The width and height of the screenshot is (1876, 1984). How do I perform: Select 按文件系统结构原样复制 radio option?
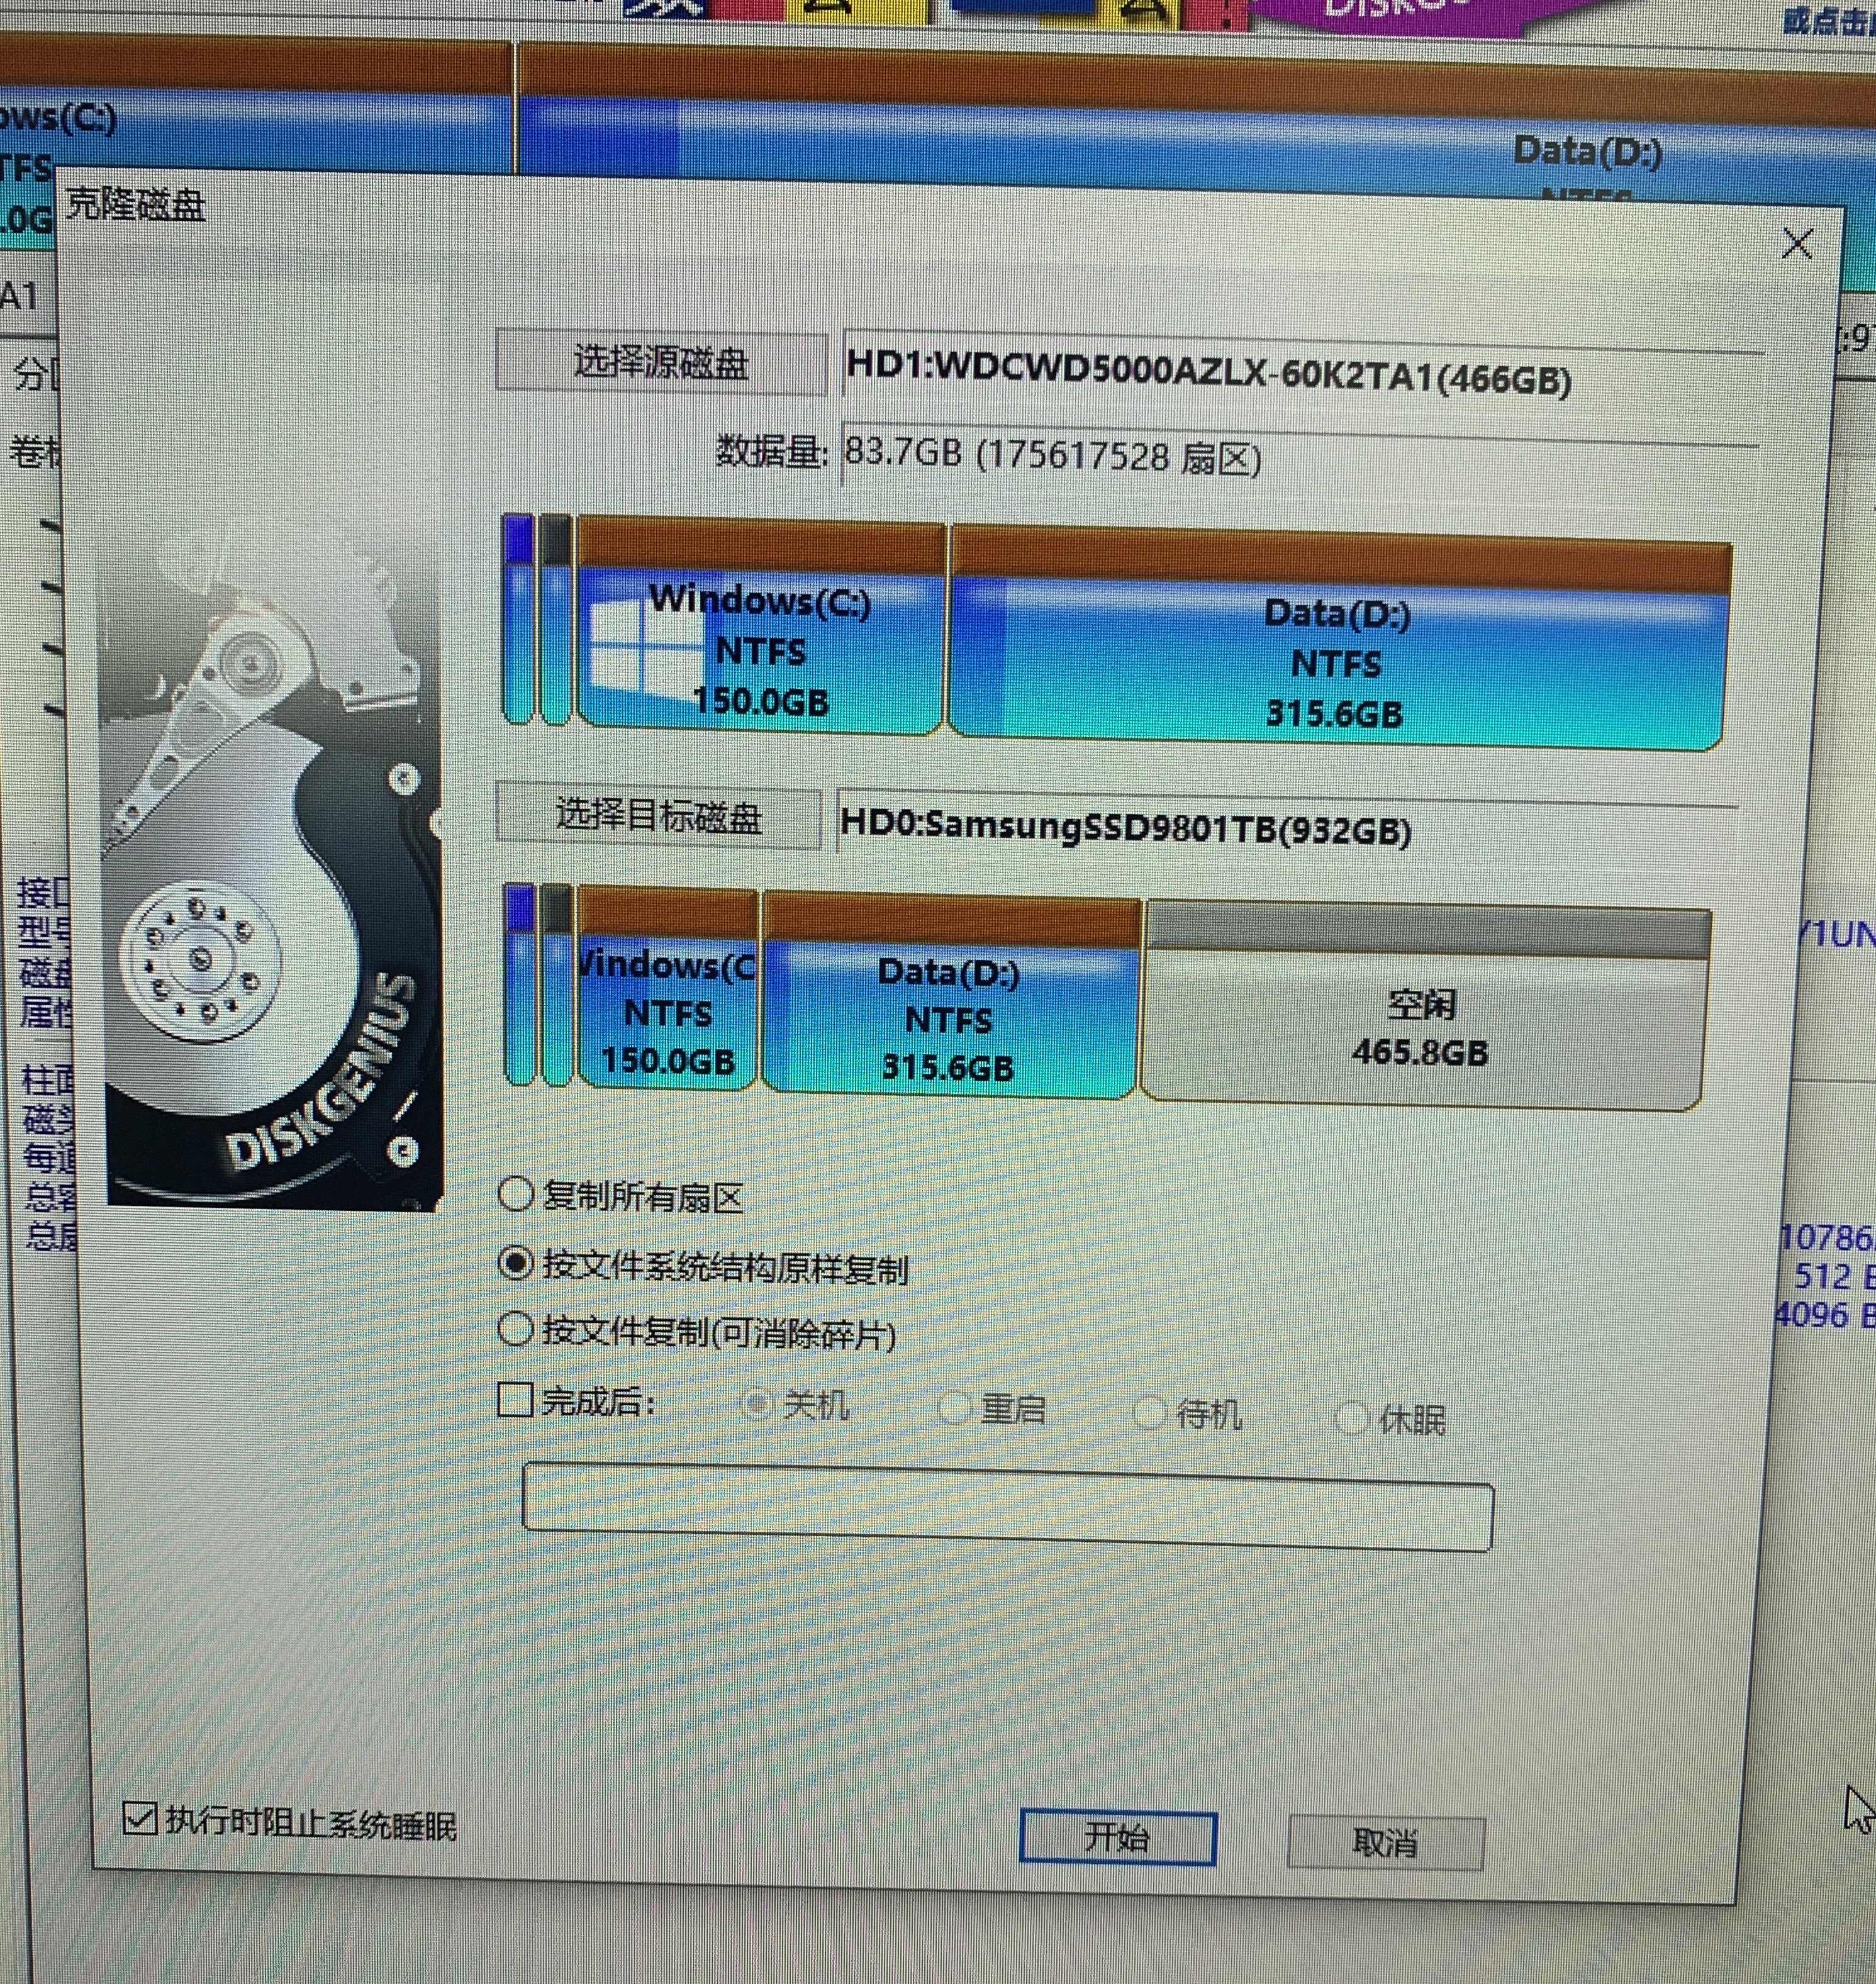point(516,1264)
